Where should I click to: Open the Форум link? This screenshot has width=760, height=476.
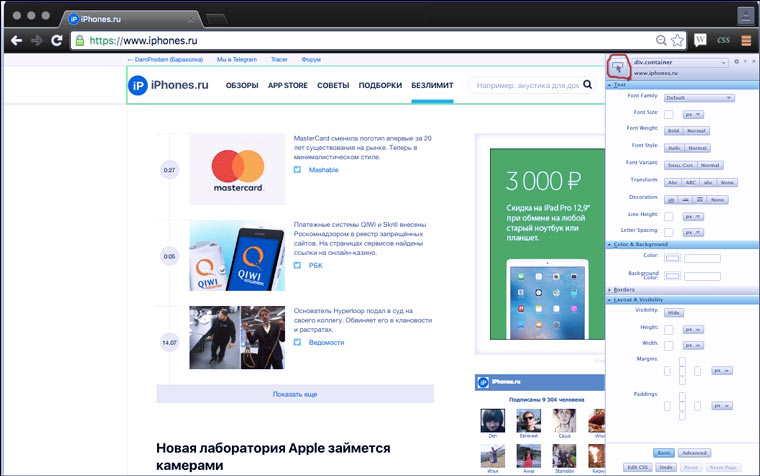tap(311, 60)
